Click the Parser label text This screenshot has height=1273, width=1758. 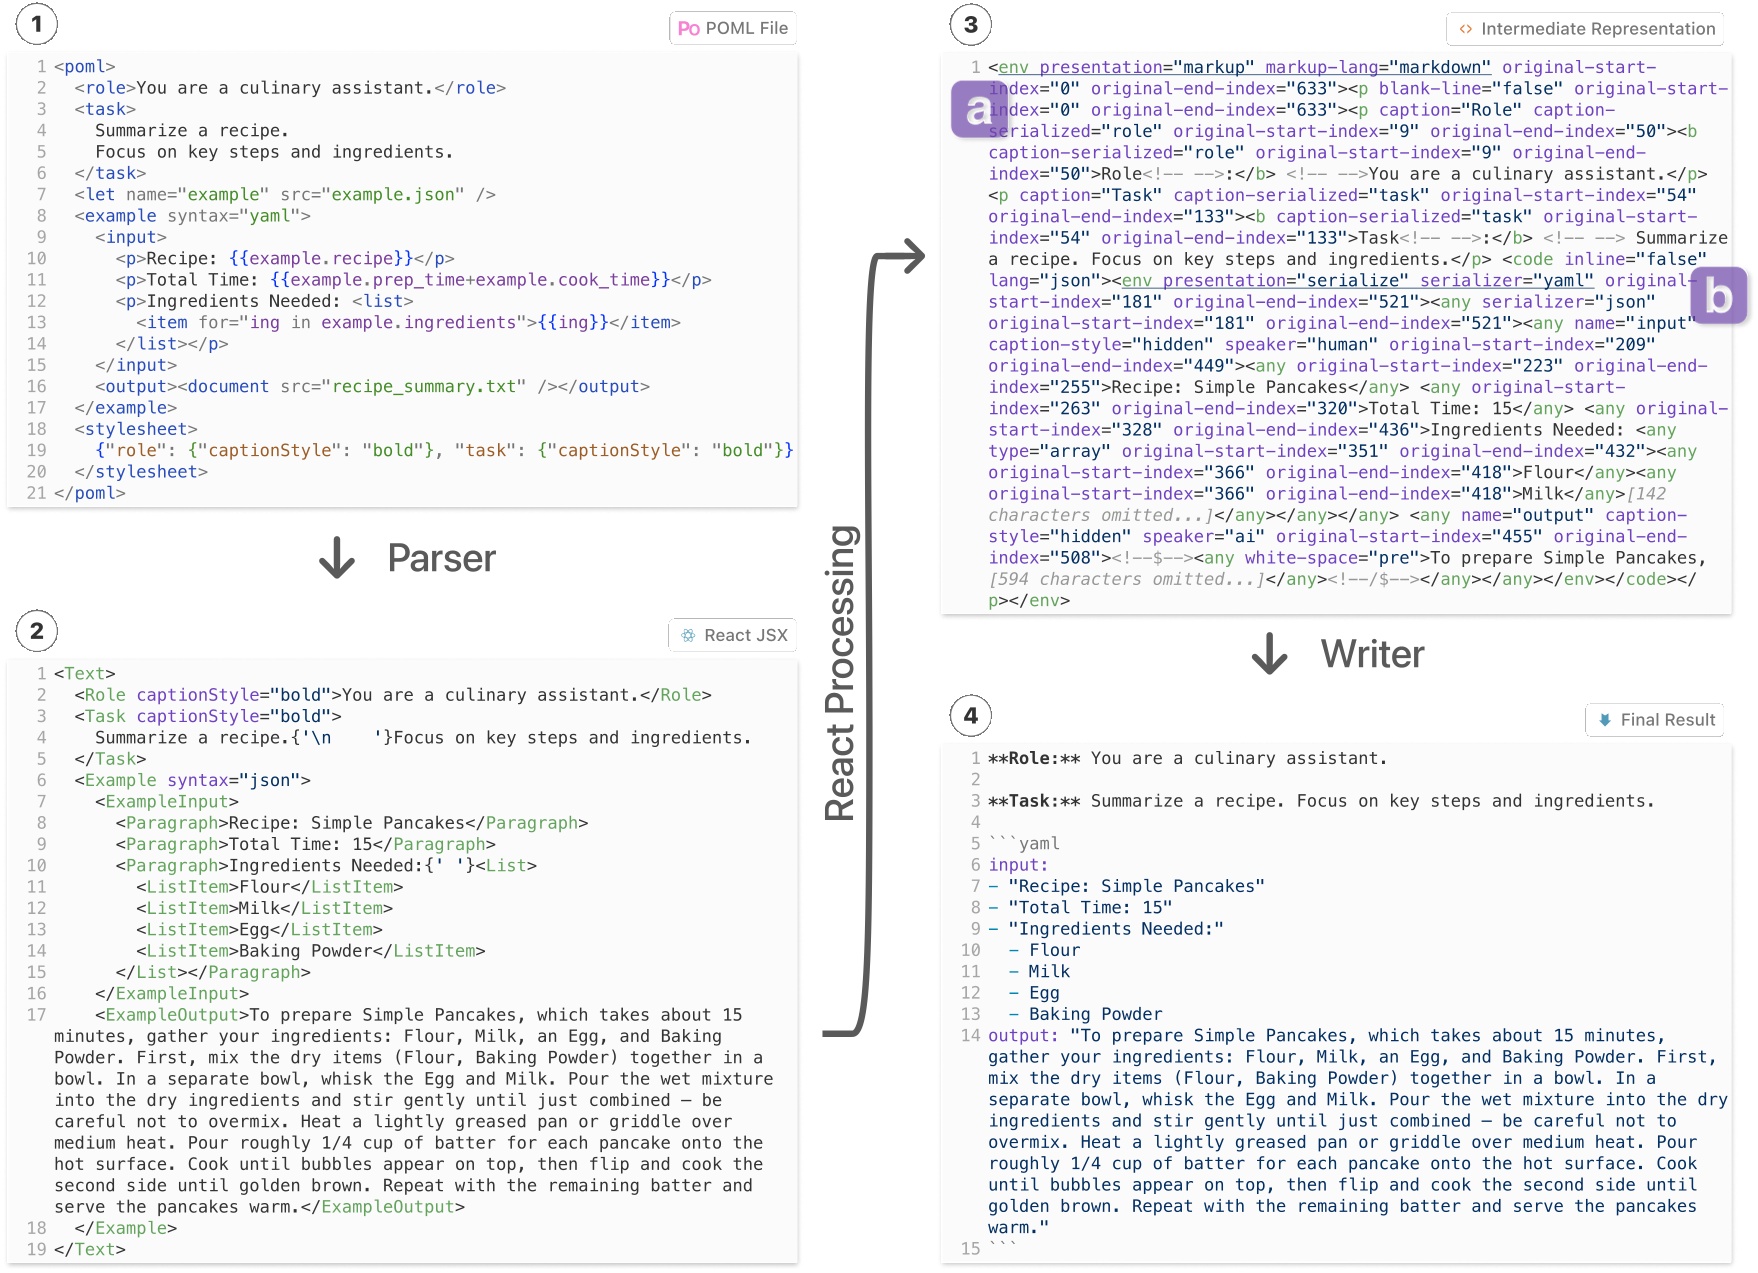(441, 558)
